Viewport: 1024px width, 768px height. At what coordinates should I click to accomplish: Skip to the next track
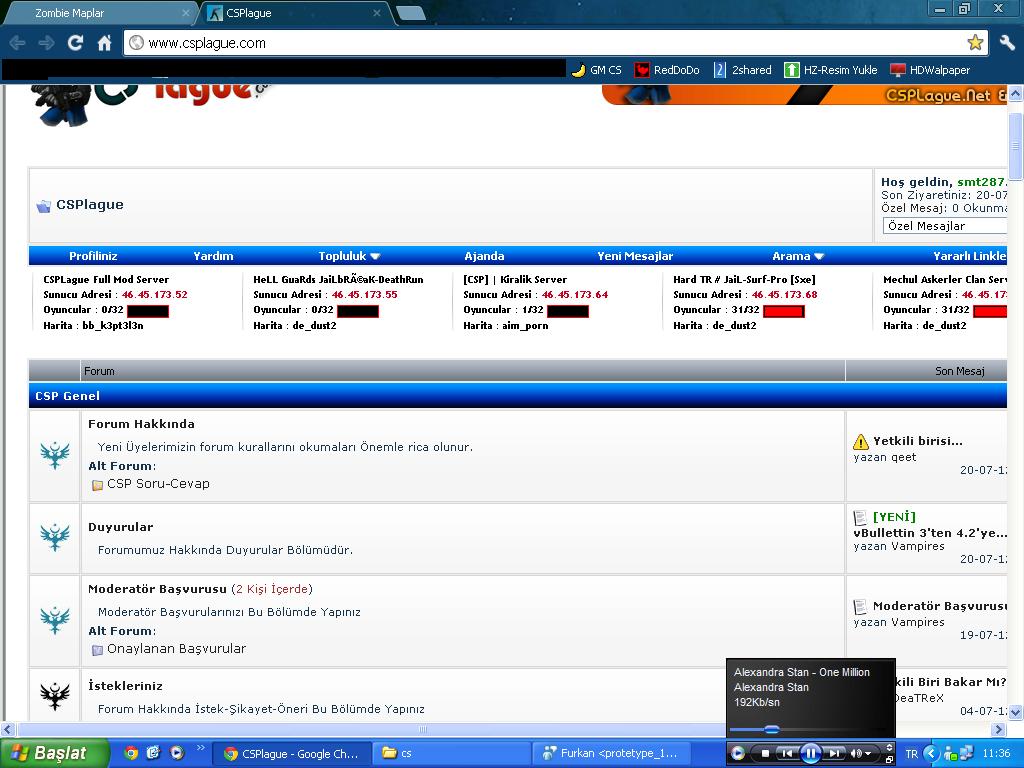point(834,753)
